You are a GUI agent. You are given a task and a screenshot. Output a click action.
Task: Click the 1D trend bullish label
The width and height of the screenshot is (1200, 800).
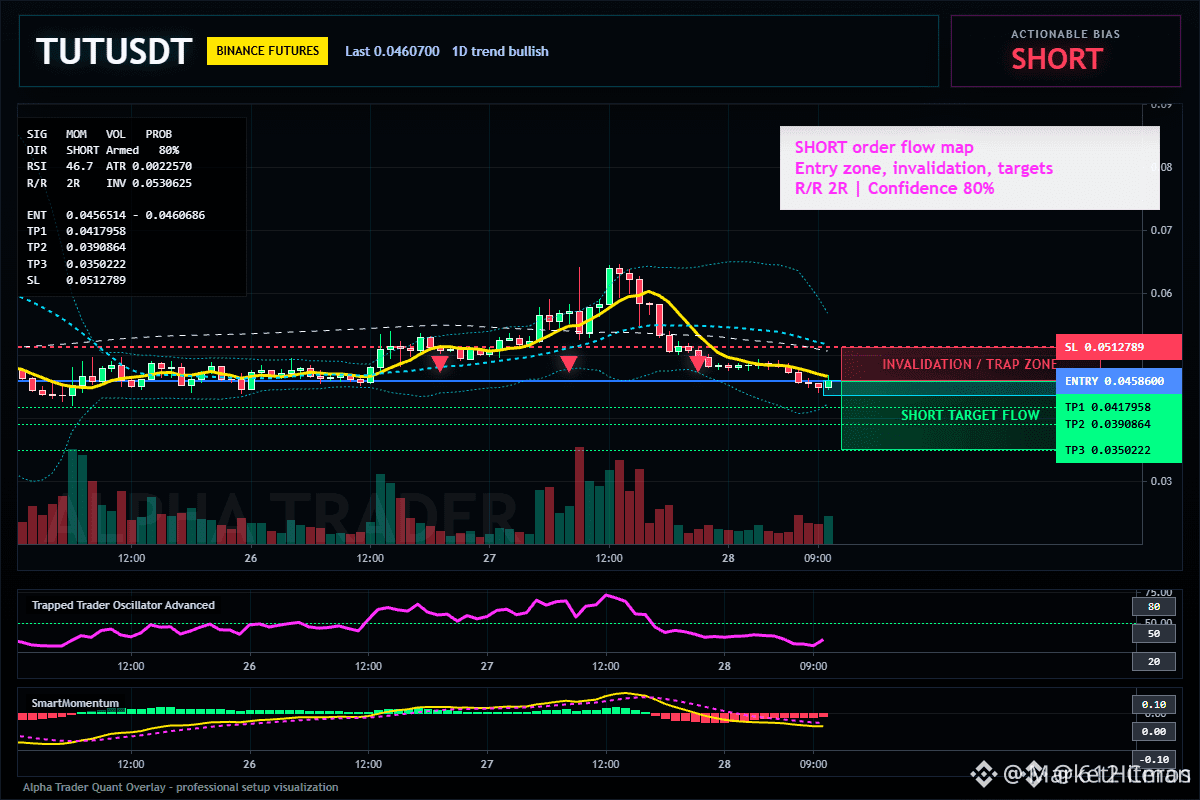click(x=500, y=51)
